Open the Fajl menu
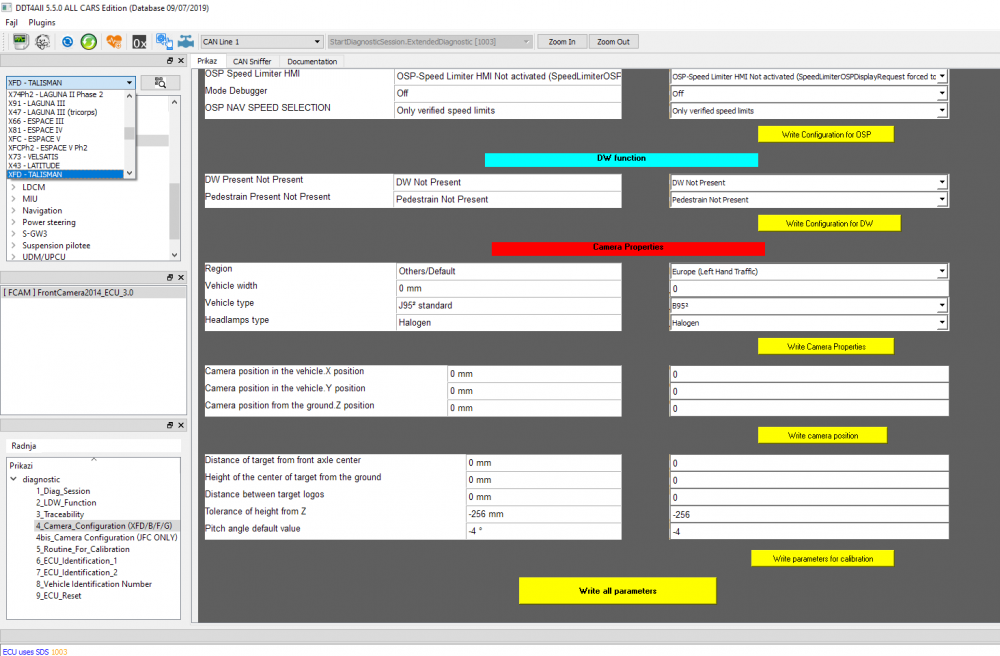This screenshot has height=656, width=1000. (x=11, y=22)
